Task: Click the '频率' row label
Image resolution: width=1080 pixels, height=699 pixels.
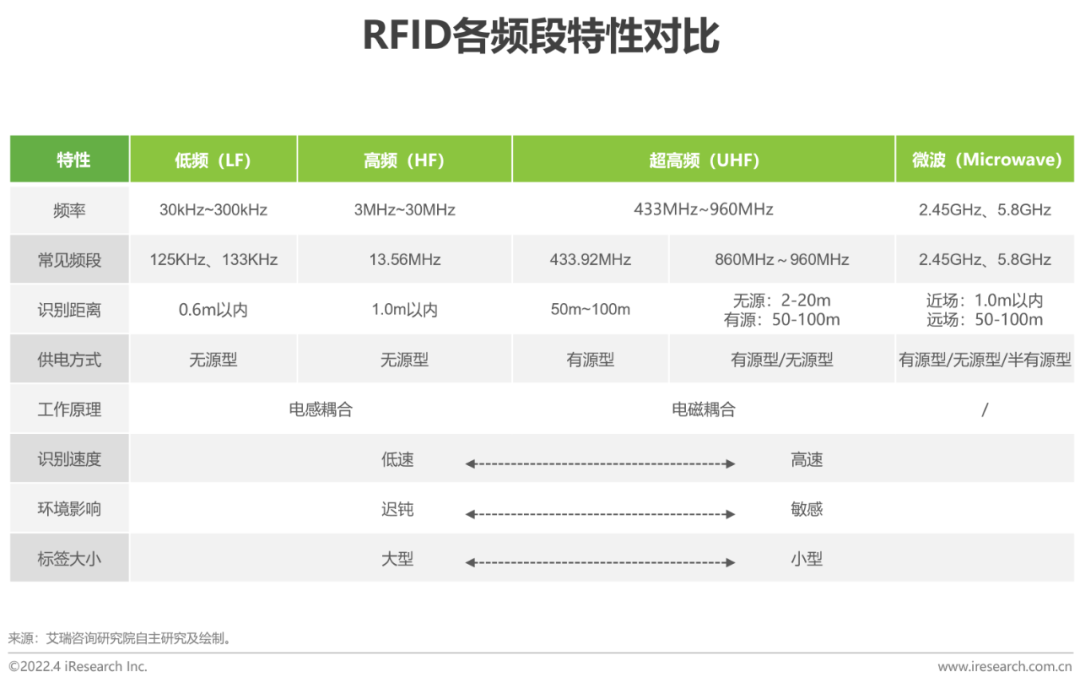Action: point(70,210)
